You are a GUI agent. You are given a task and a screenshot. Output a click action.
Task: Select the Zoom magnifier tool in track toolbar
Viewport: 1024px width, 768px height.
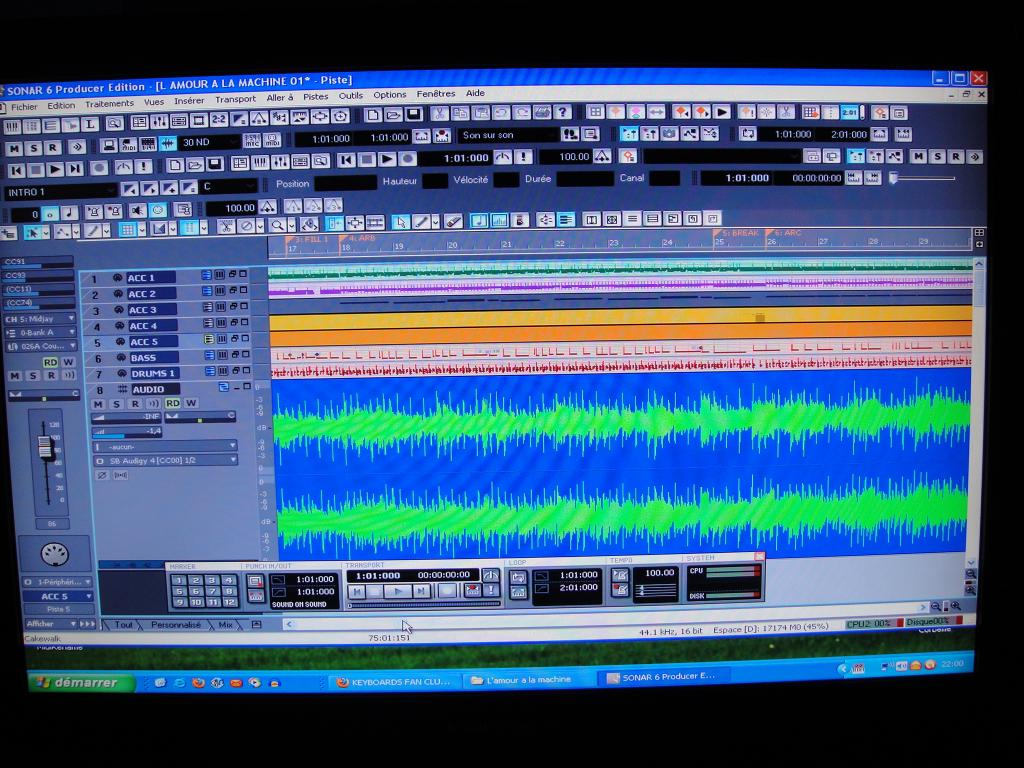coord(277,226)
